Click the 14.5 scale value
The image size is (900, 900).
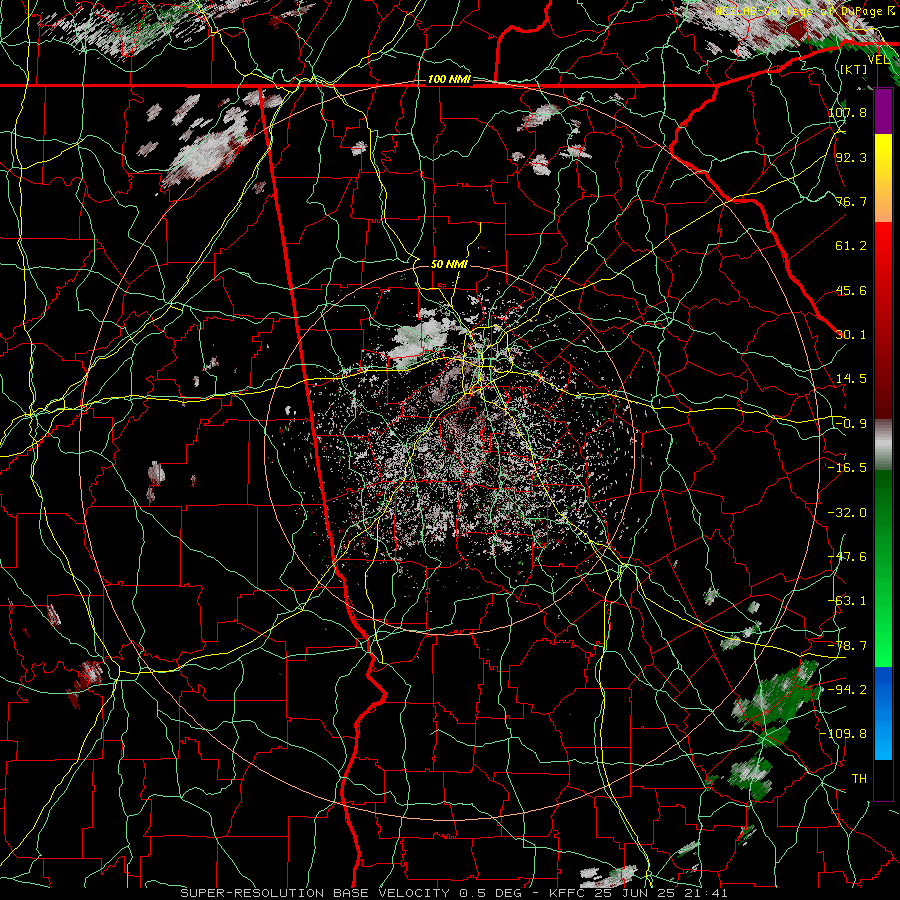tap(851, 379)
